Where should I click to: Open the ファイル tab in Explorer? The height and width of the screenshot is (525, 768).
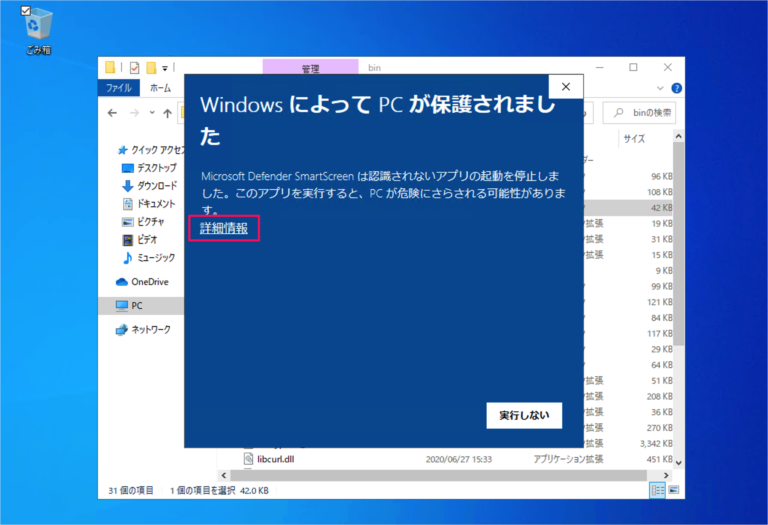pyautogui.click(x=119, y=88)
